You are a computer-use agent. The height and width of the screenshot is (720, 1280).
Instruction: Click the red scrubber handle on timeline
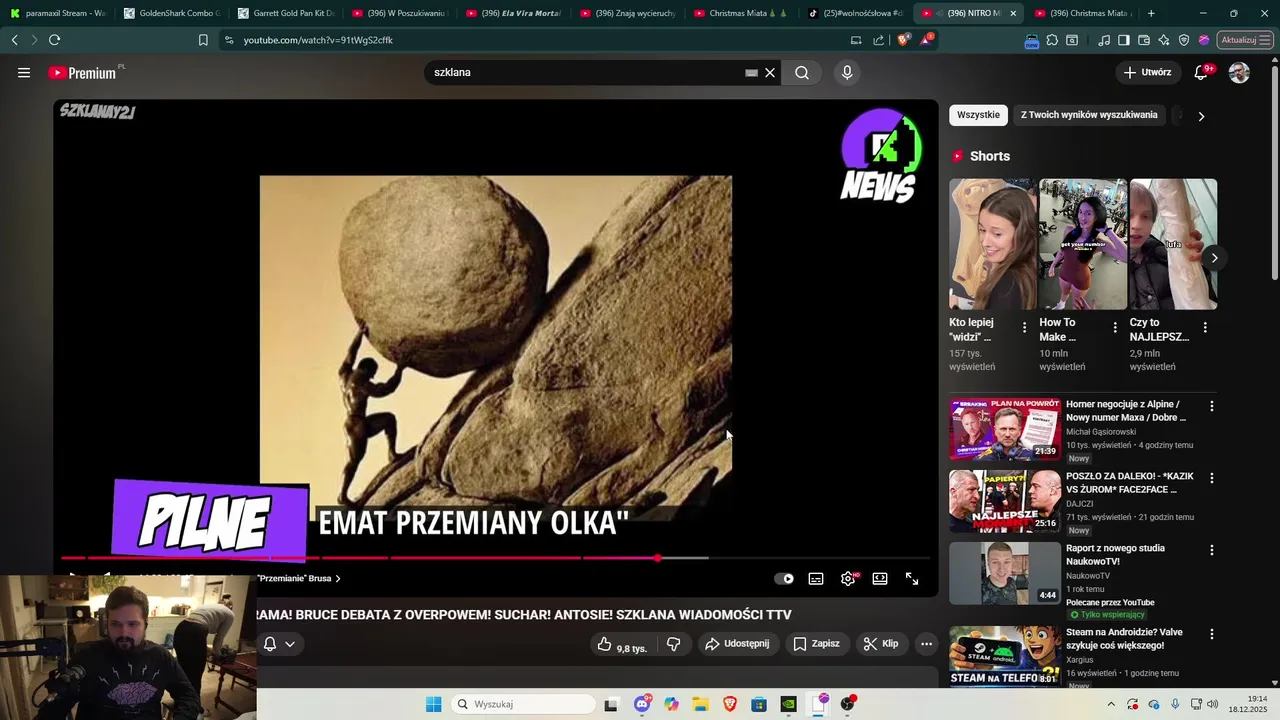click(657, 558)
